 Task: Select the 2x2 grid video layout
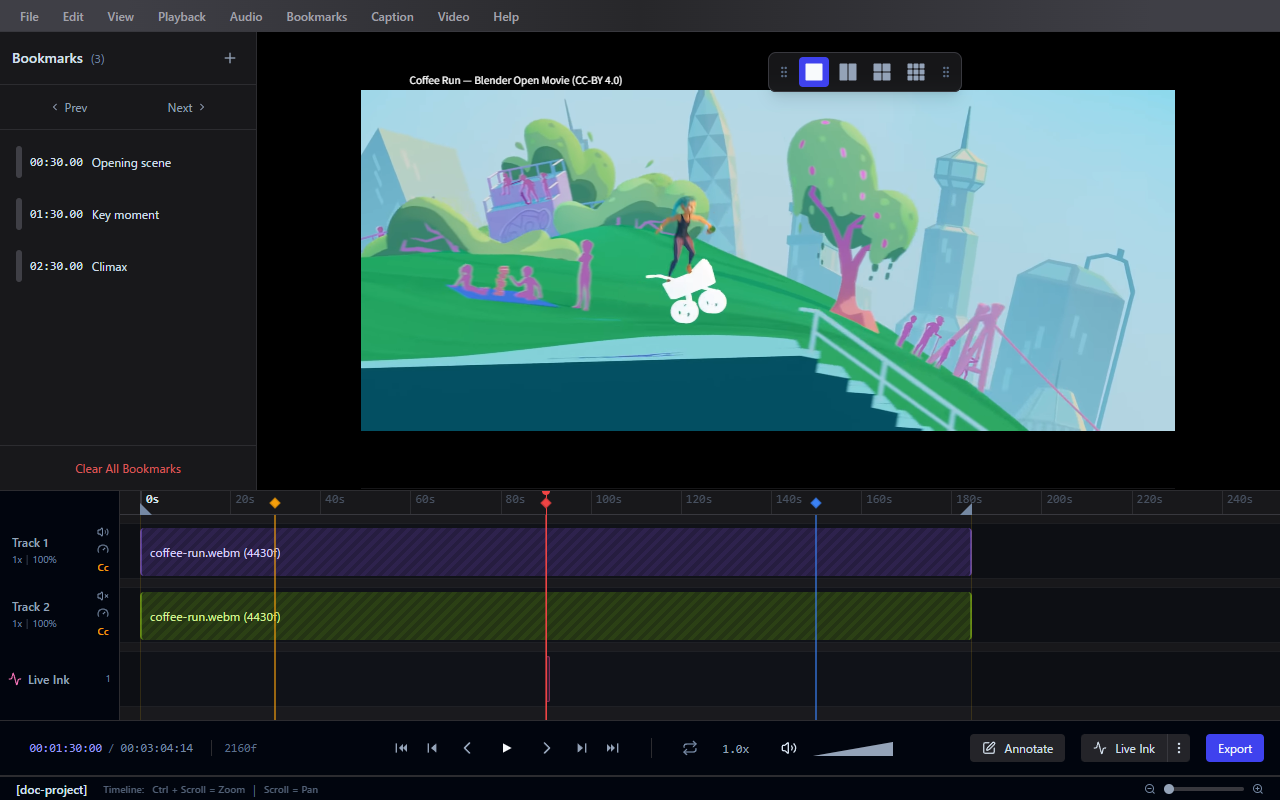(881, 71)
